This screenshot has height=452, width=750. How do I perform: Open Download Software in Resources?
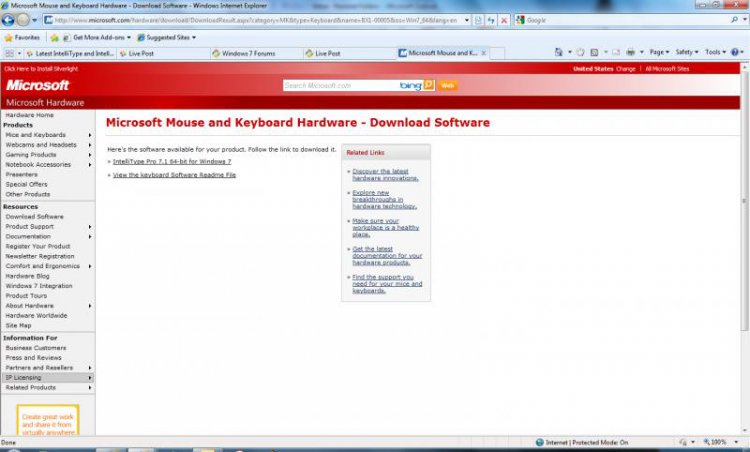(x=34, y=217)
